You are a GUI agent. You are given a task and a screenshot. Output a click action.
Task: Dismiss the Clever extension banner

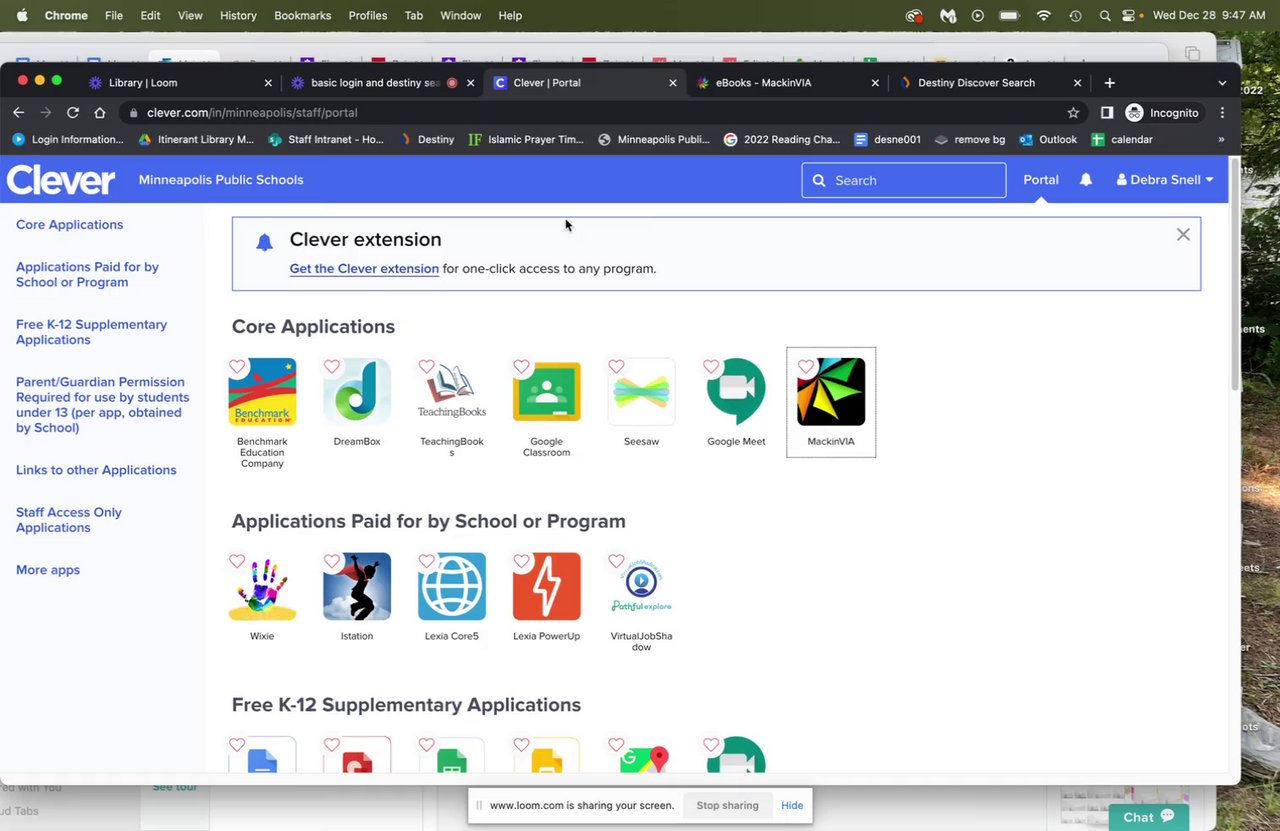(1183, 235)
